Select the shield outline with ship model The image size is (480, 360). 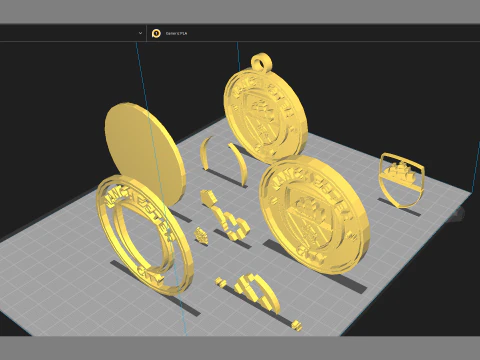[401, 180]
